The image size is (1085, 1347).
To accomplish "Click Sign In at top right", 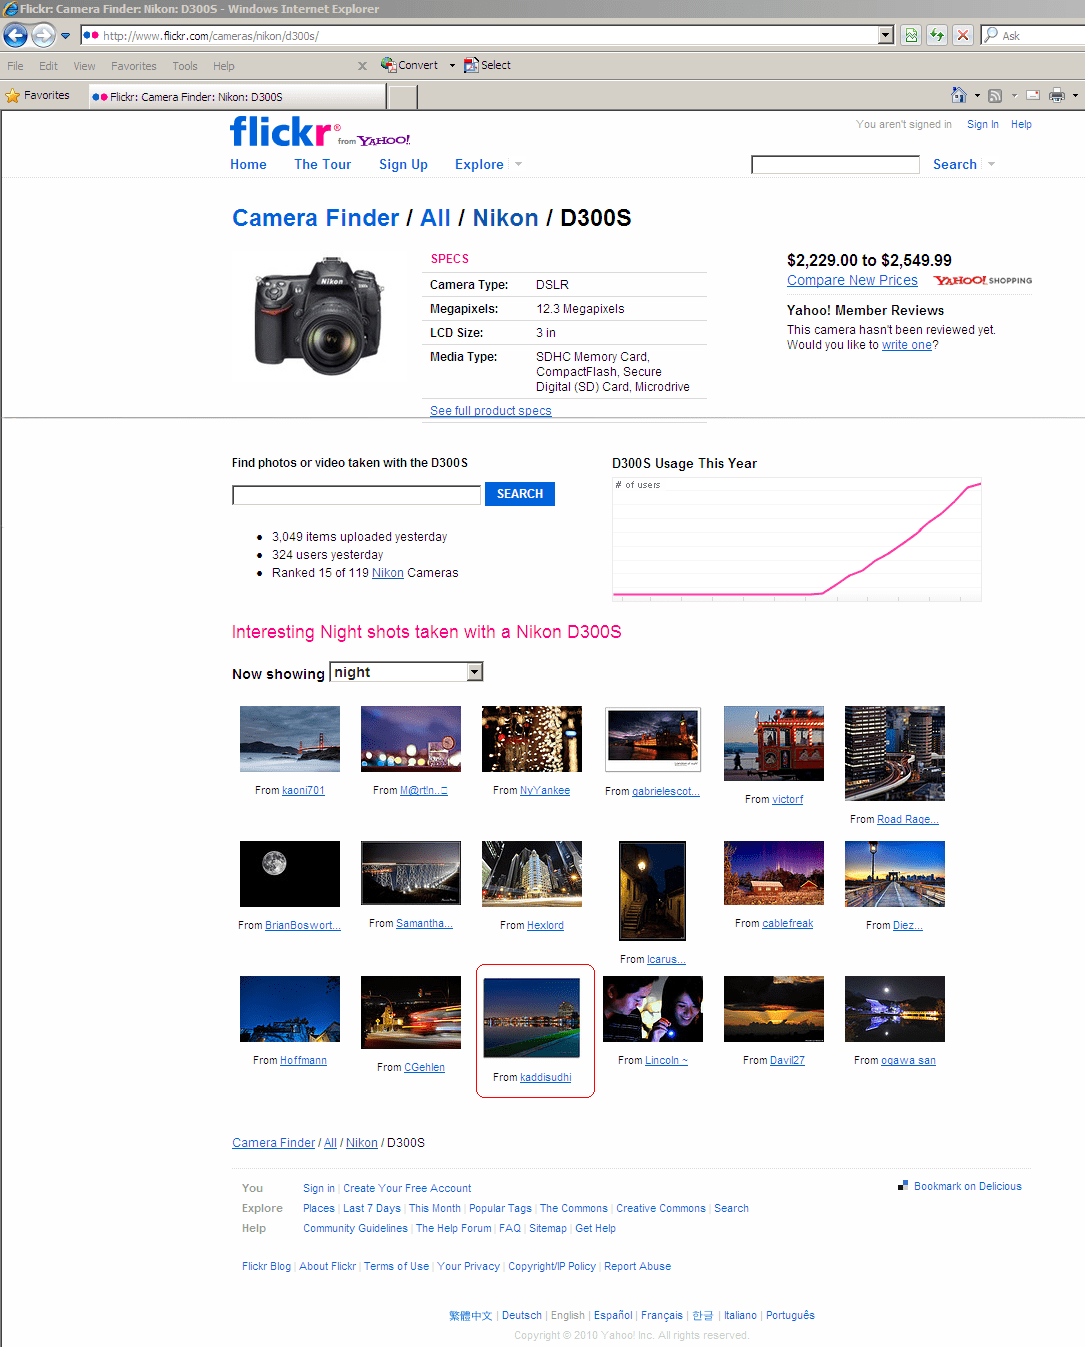I will tap(982, 125).
